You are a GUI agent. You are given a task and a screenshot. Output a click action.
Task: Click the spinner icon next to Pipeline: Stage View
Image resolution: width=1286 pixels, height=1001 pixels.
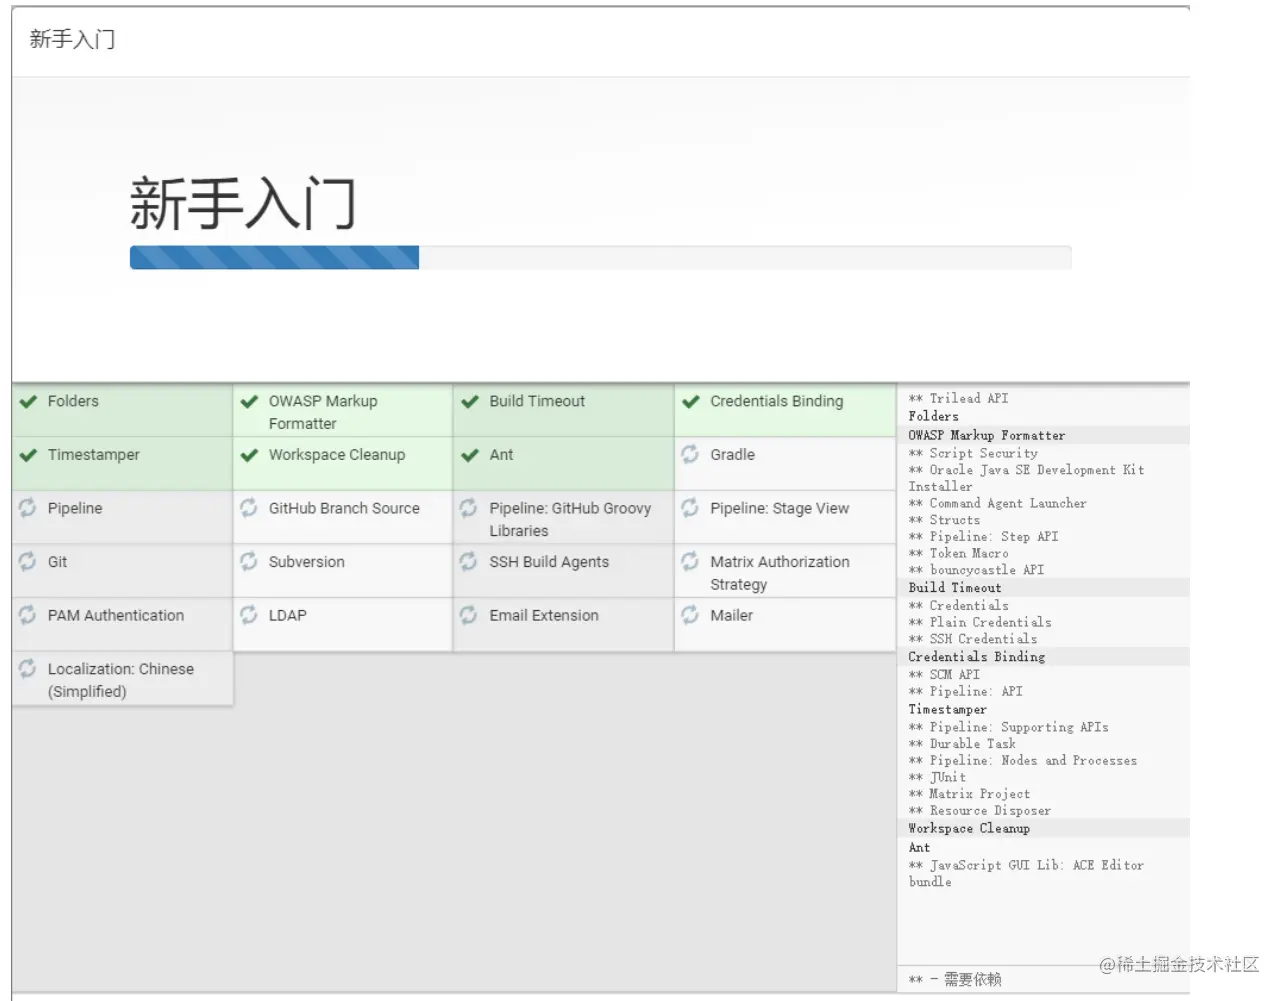coord(690,508)
